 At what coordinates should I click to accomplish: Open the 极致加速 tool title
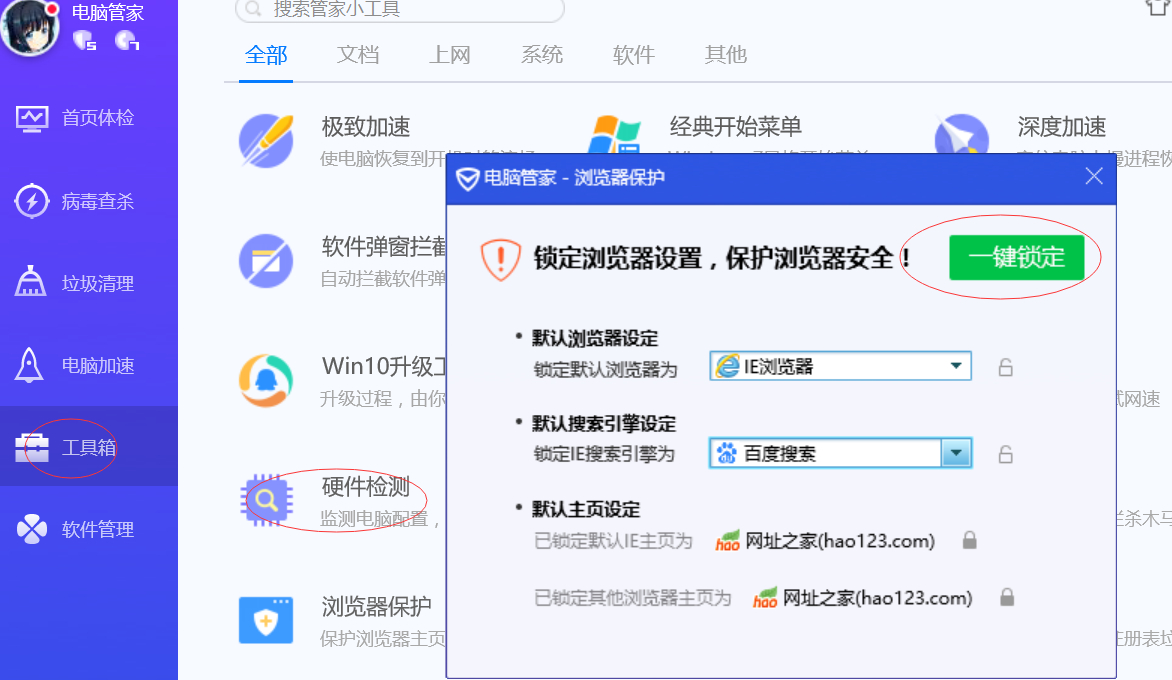pos(366,127)
